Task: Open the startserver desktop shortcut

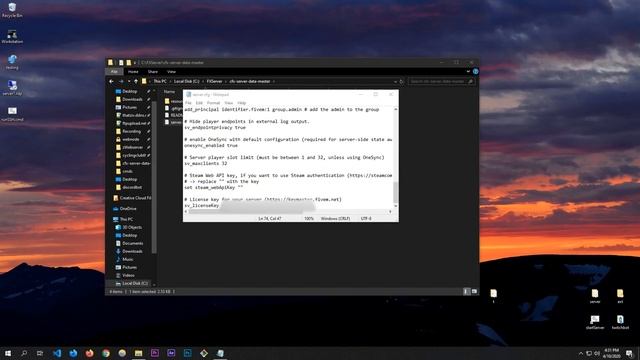Action: point(595,322)
